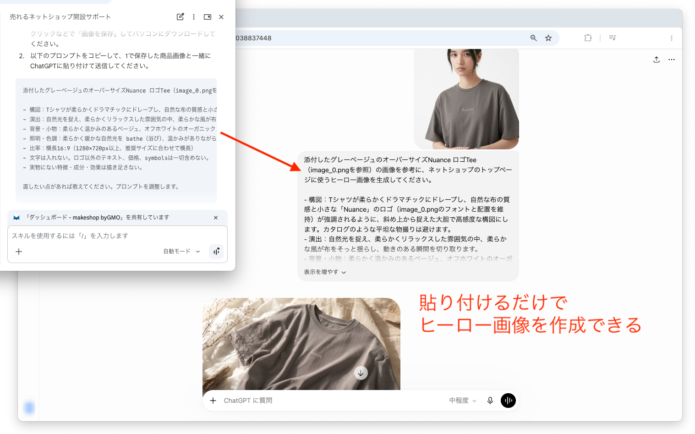Remove the shared ダッシュボード - makeshop byGMO tab
Image resolution: width=695 pixels, height=434 pixels.
(216, 218)
